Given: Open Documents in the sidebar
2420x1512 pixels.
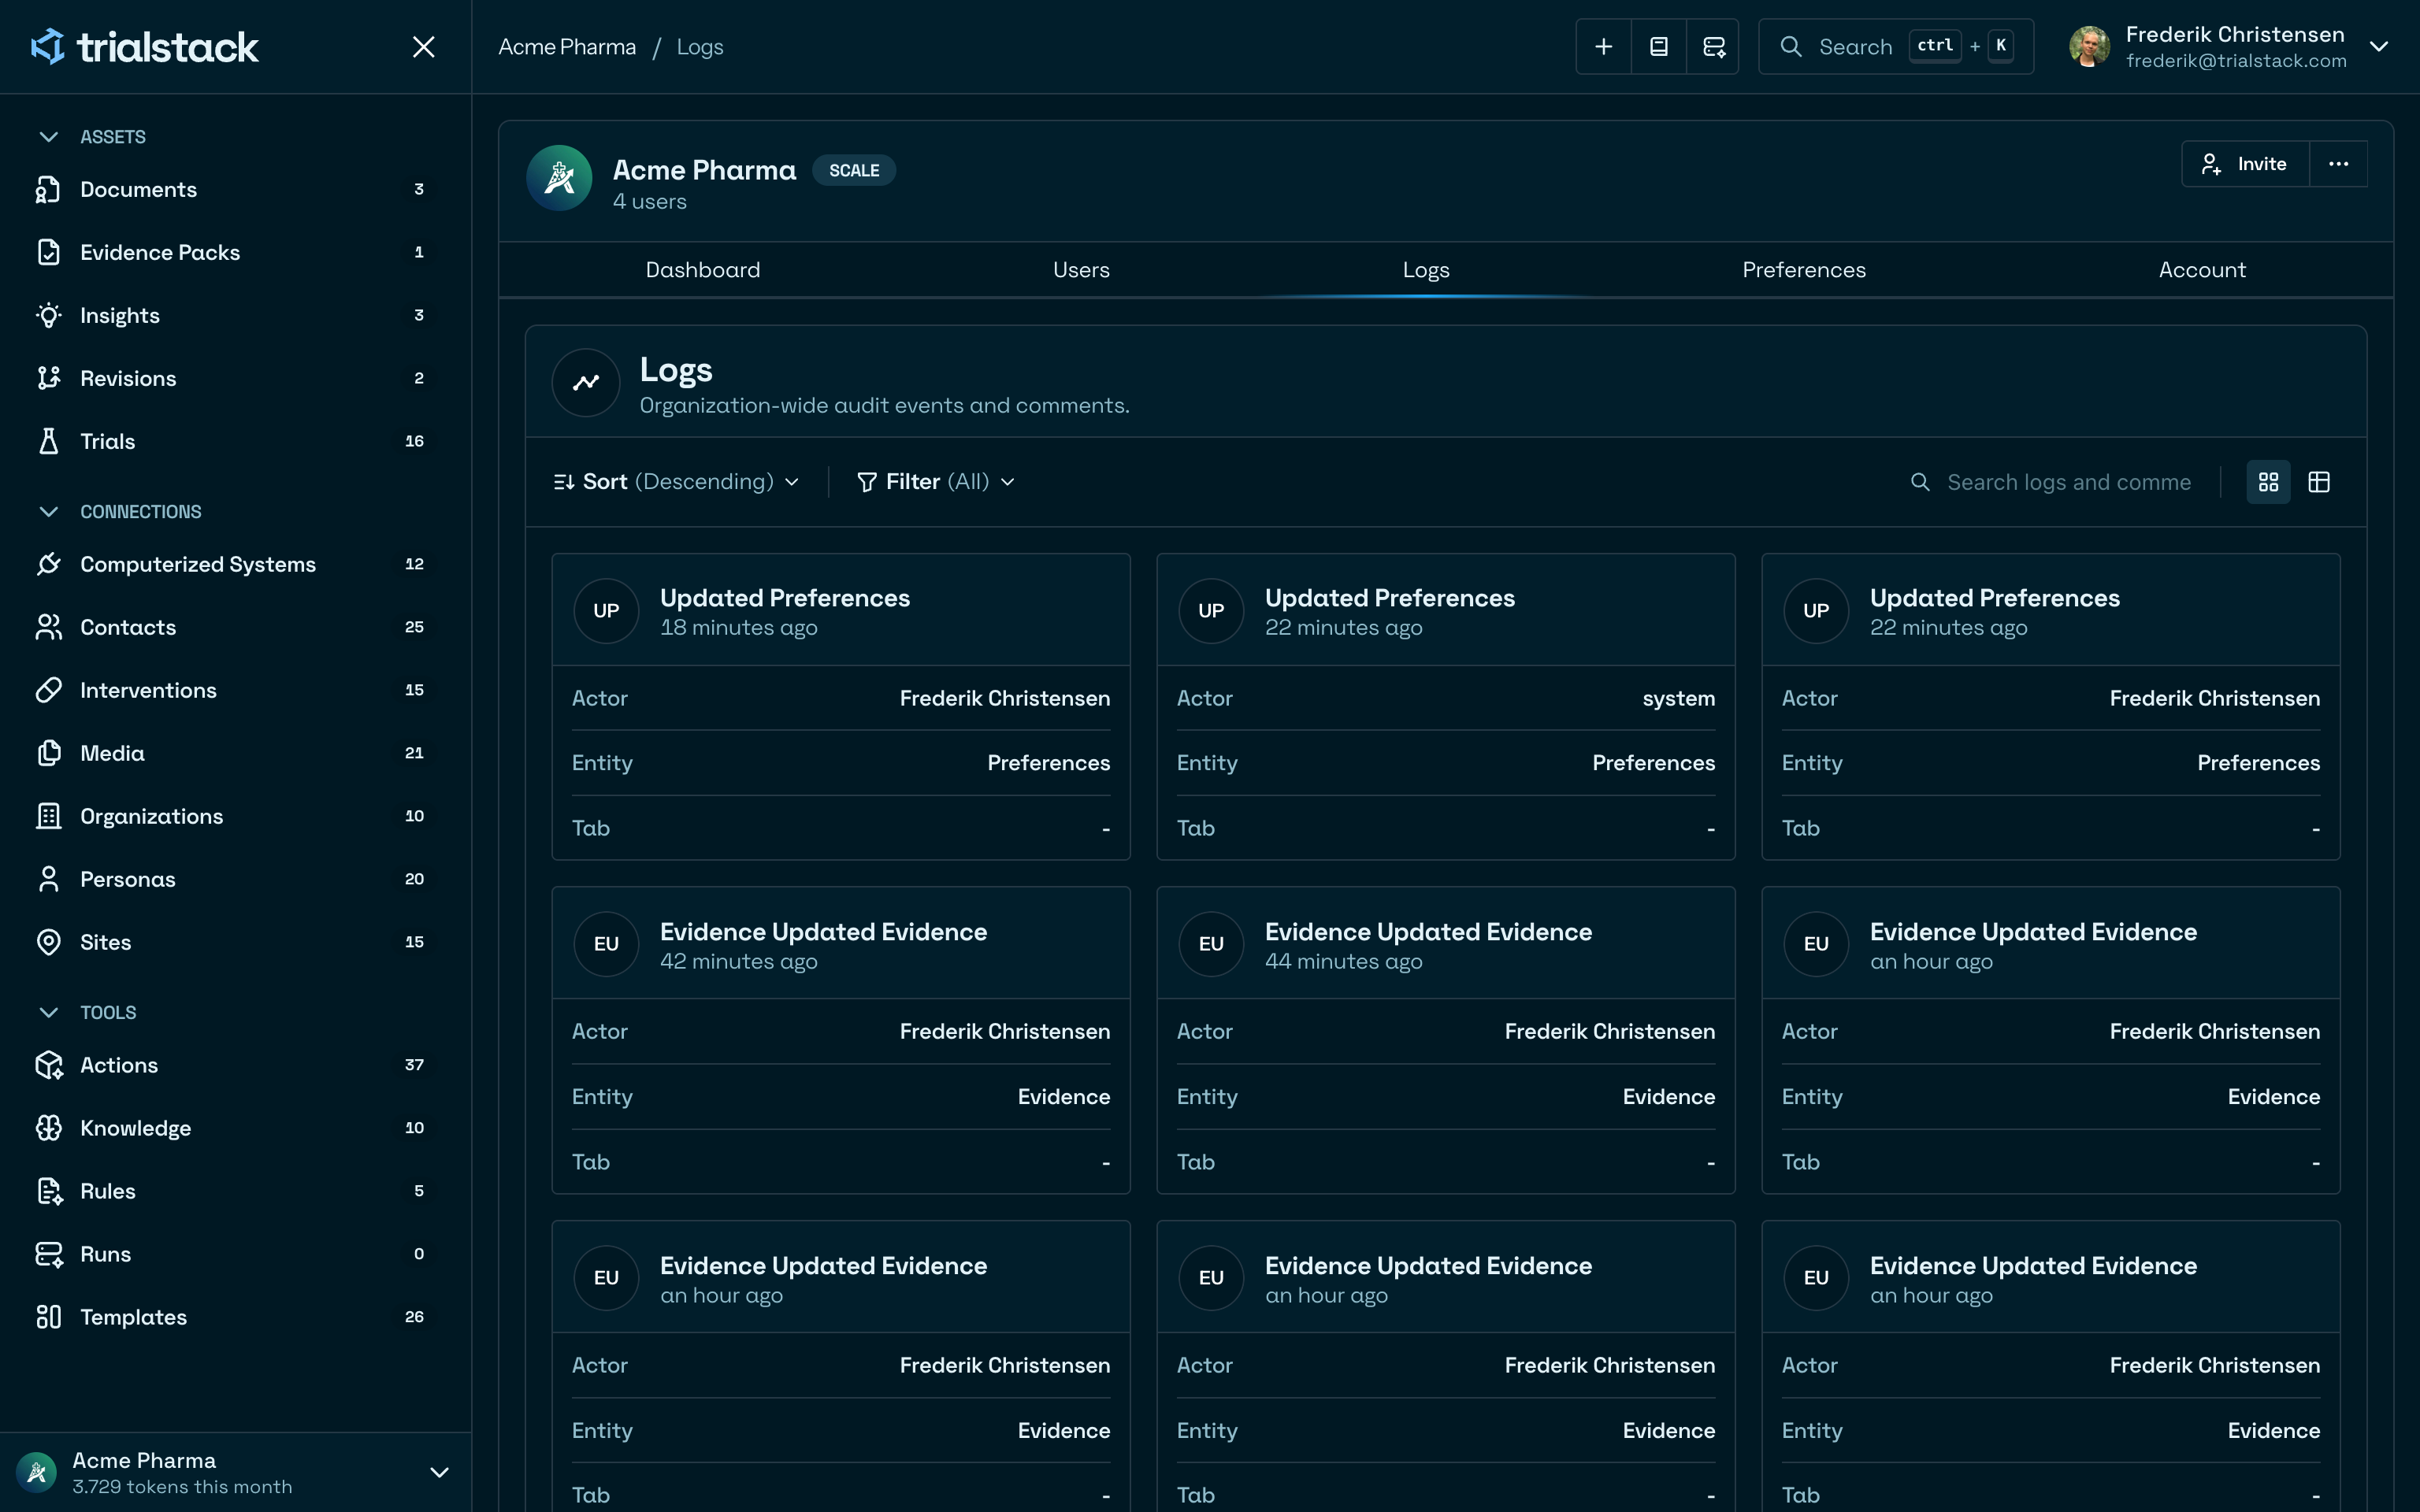Looking at the screenshot, I should 236,189.
